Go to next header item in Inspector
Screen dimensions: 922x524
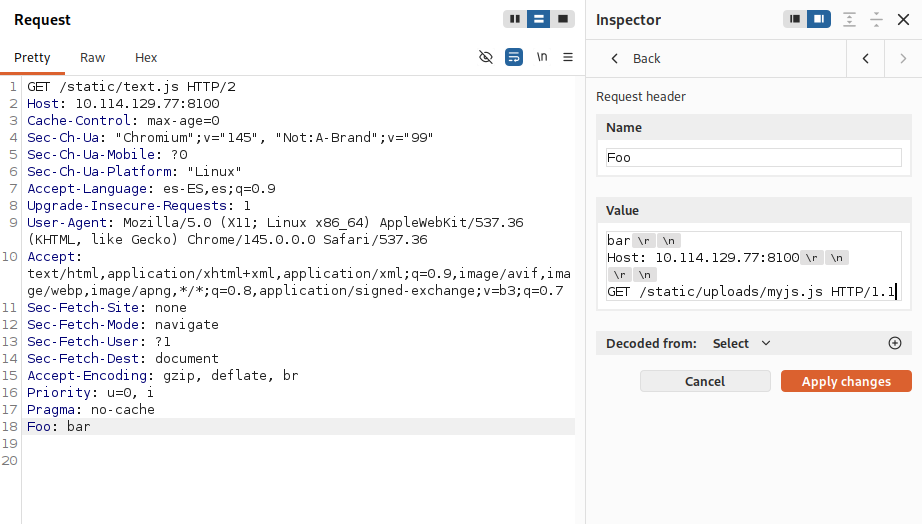pos(903,58)
